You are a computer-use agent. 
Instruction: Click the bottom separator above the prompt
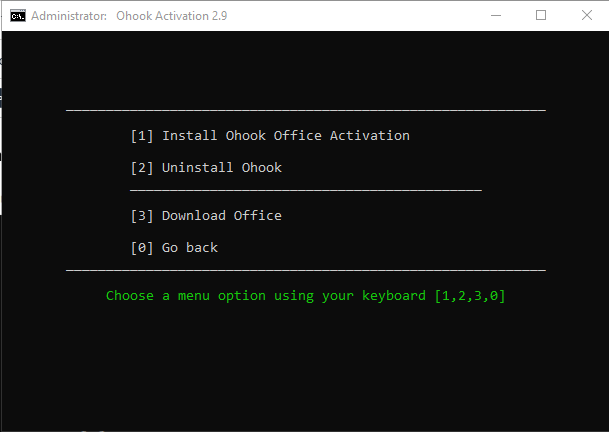305,270
